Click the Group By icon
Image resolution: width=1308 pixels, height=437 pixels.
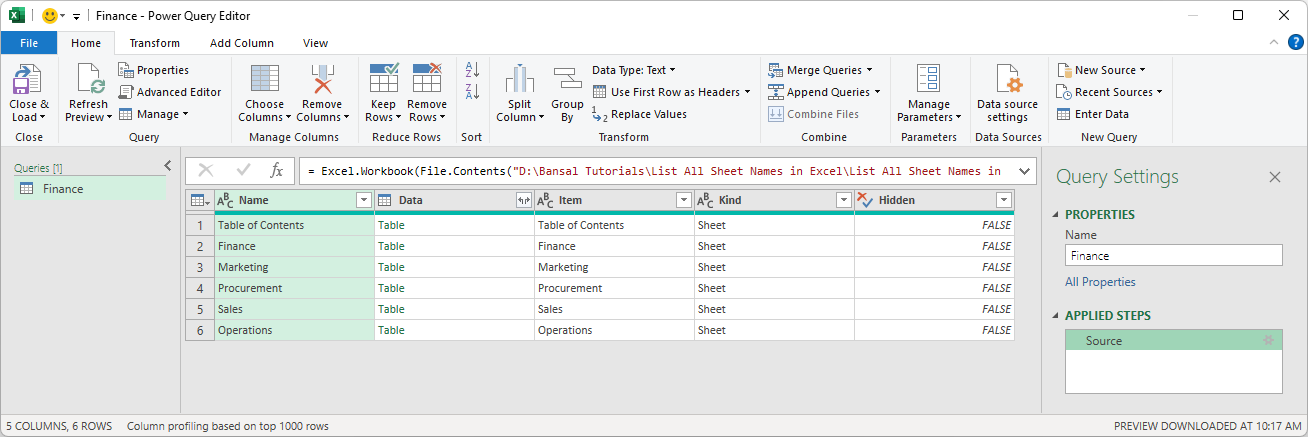tap(567, 79)
